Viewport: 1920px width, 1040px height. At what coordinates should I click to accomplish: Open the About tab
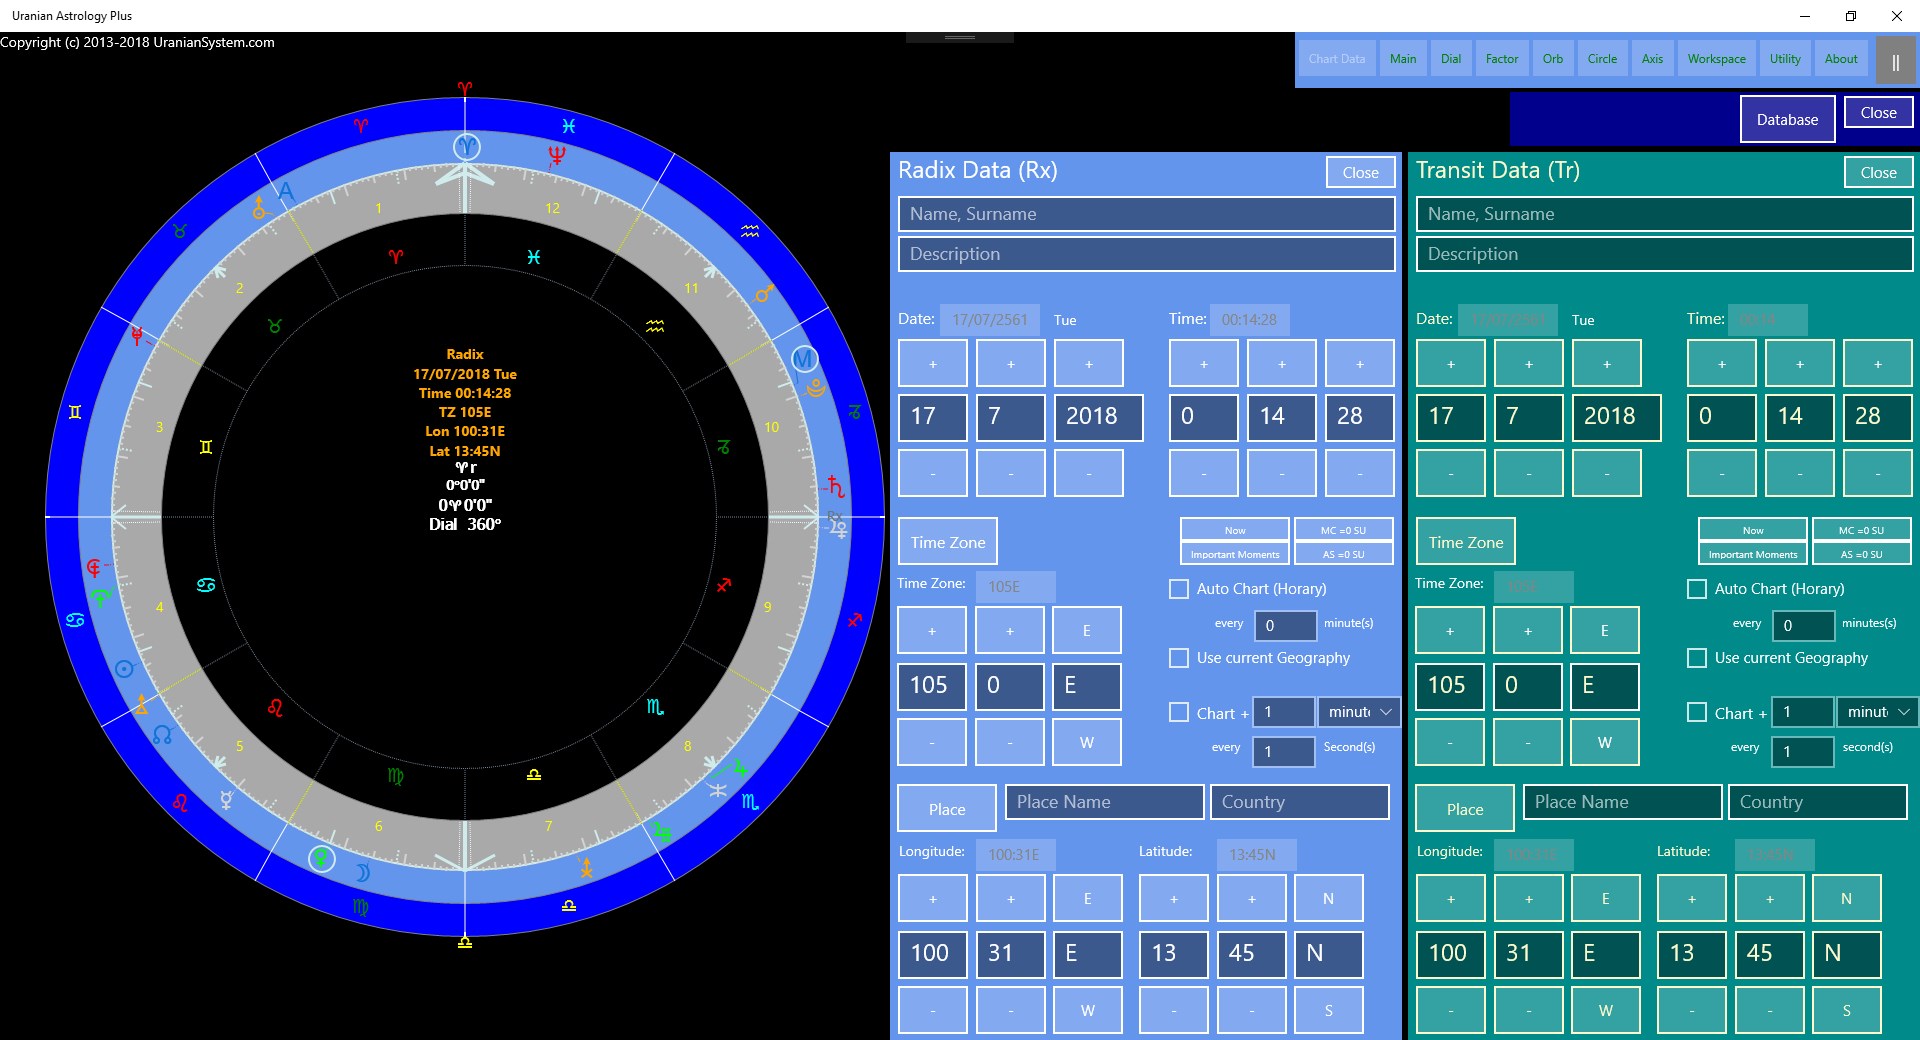(1841, 59)
